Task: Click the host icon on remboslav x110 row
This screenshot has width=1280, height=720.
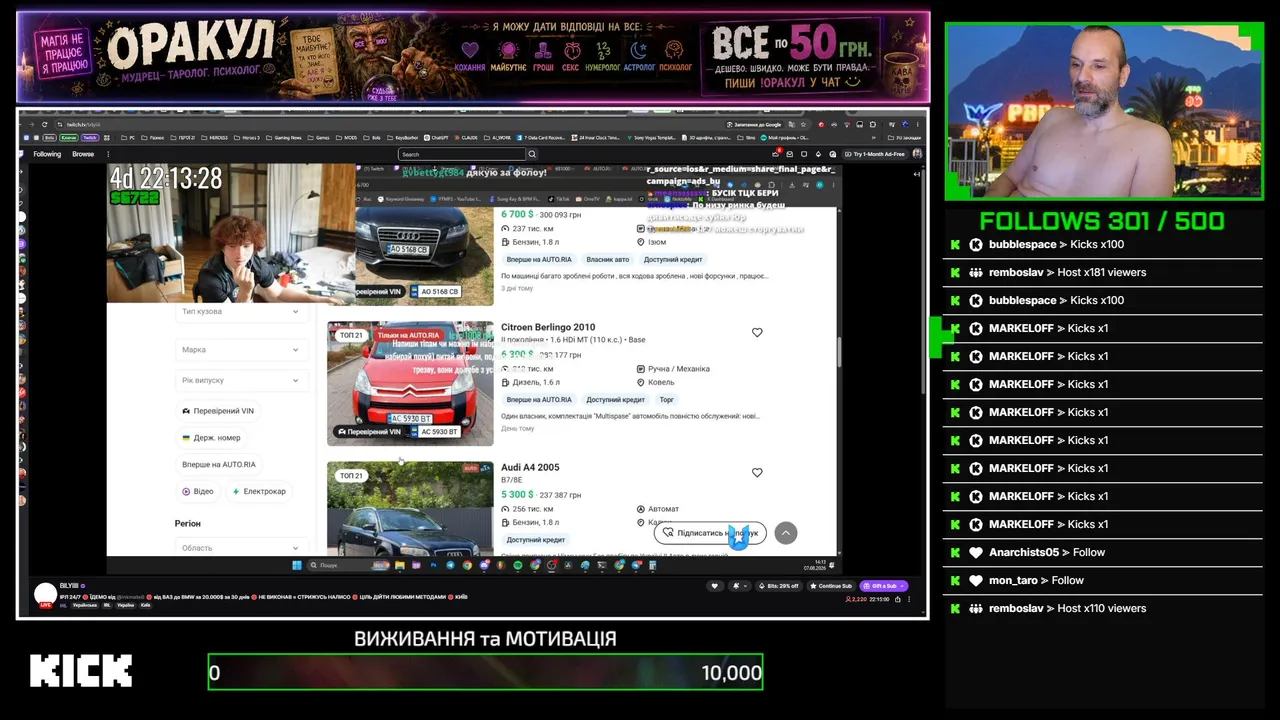Action: point(976,608)
